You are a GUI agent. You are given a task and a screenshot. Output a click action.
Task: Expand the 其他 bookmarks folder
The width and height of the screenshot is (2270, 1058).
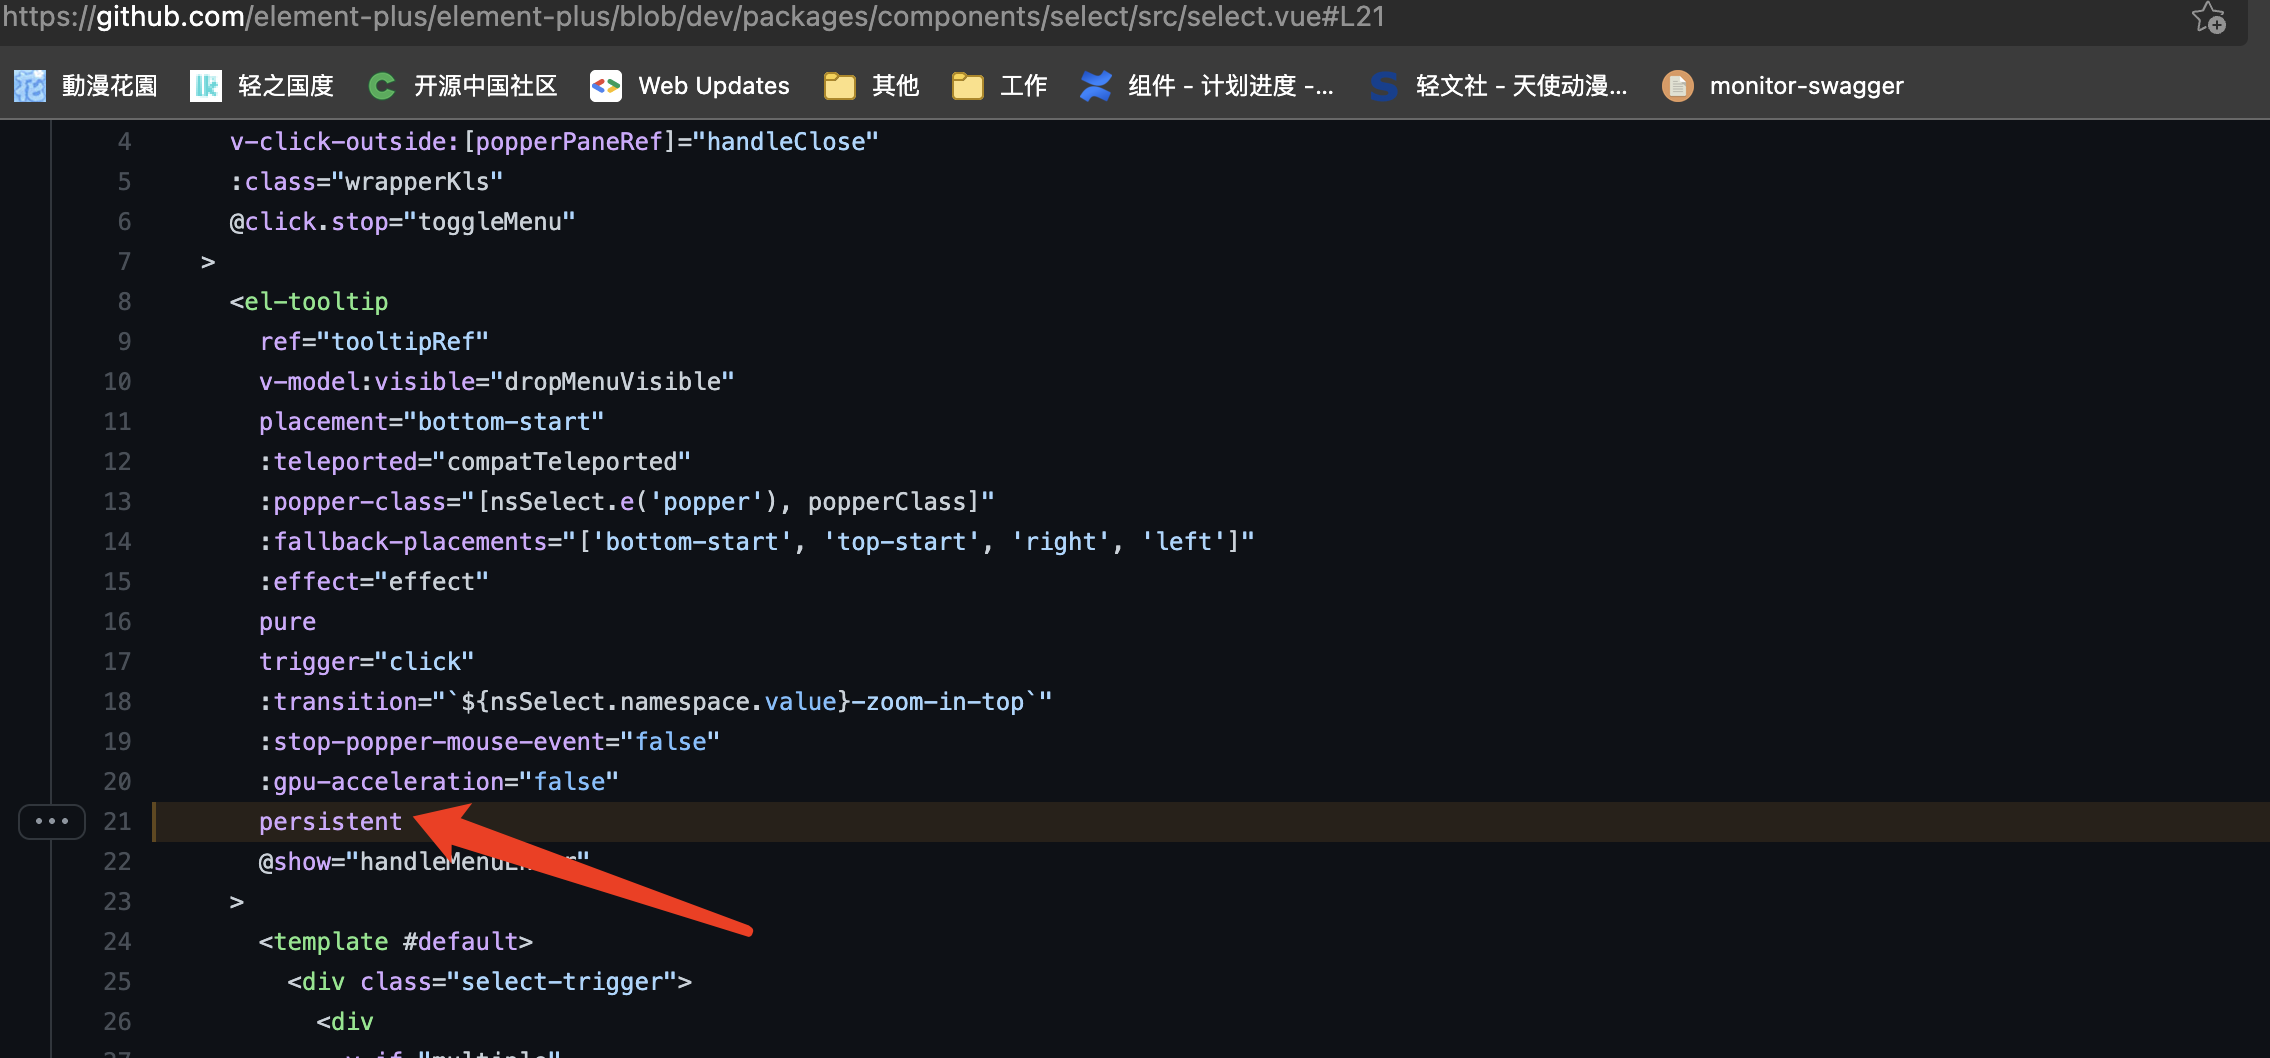point(871,85)
